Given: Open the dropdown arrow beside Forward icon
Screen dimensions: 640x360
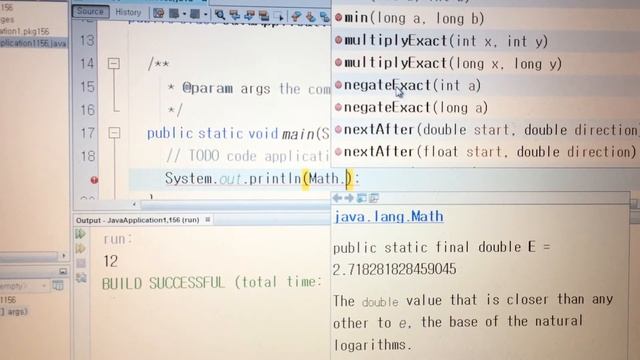Looking at the screenshot, I should pos(205,15).
